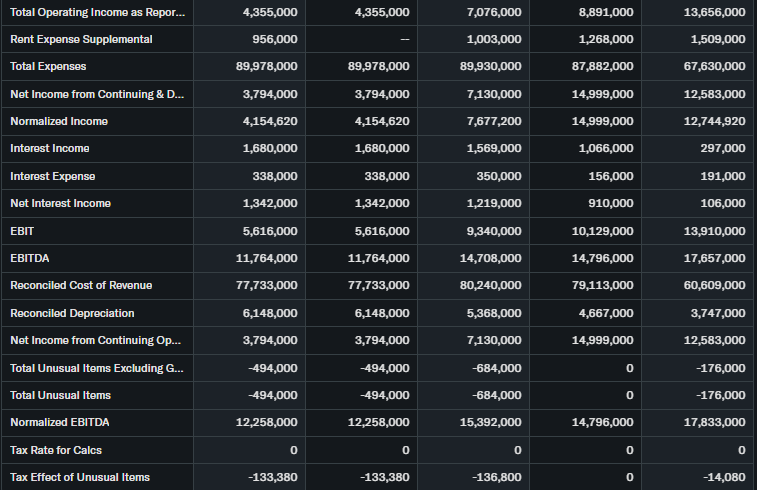Select the EBIT row label
The width and height of the screenshot is (757, 490).
(22, 231)
